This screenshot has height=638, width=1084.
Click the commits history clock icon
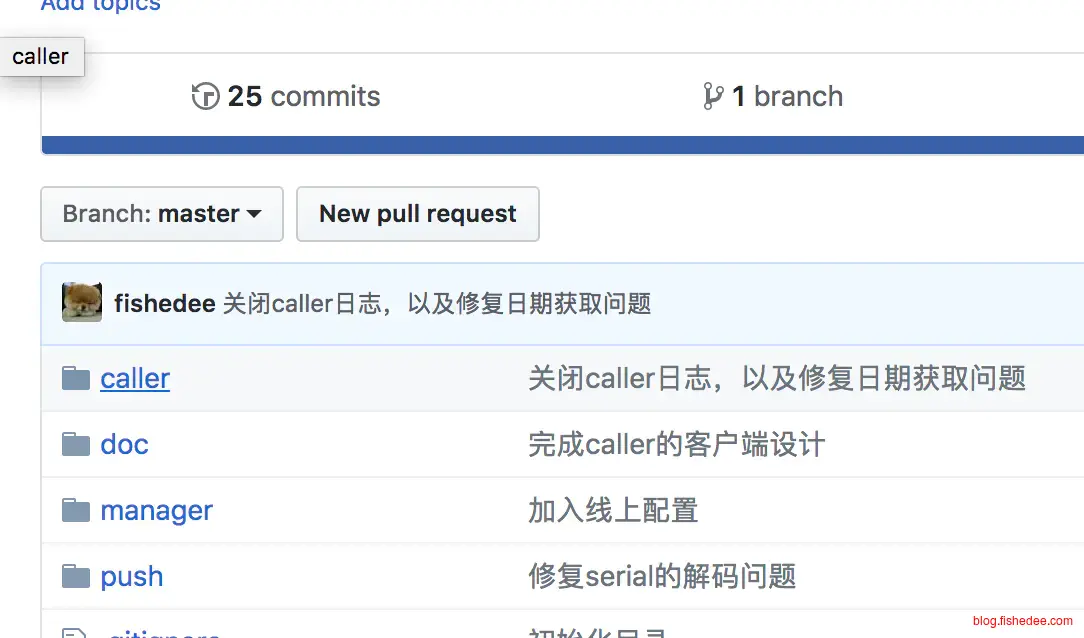coord(205,97)
